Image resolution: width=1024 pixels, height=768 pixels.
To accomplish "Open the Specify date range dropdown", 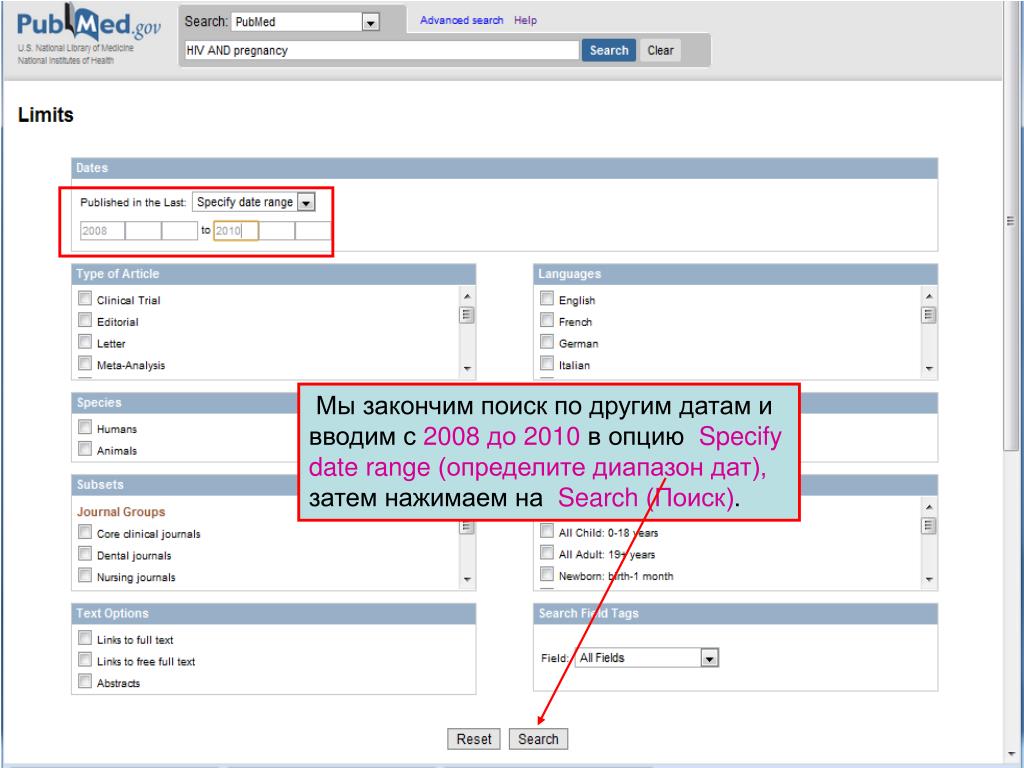I will click(254, 202).
